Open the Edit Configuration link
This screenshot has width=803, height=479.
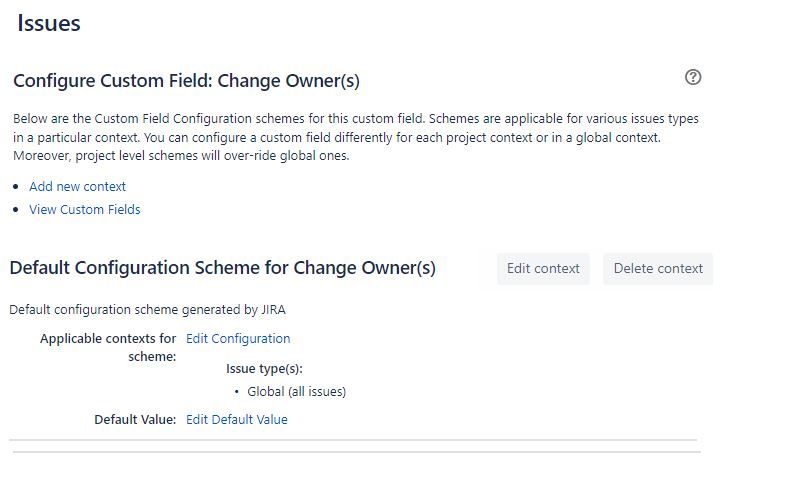point(238,339)
